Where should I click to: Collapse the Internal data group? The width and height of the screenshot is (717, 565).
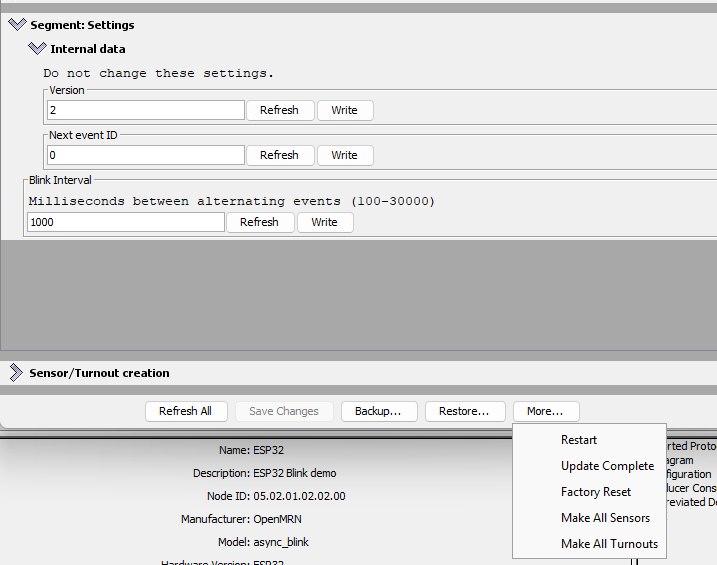pyautogui.click(x=37, y=48)
